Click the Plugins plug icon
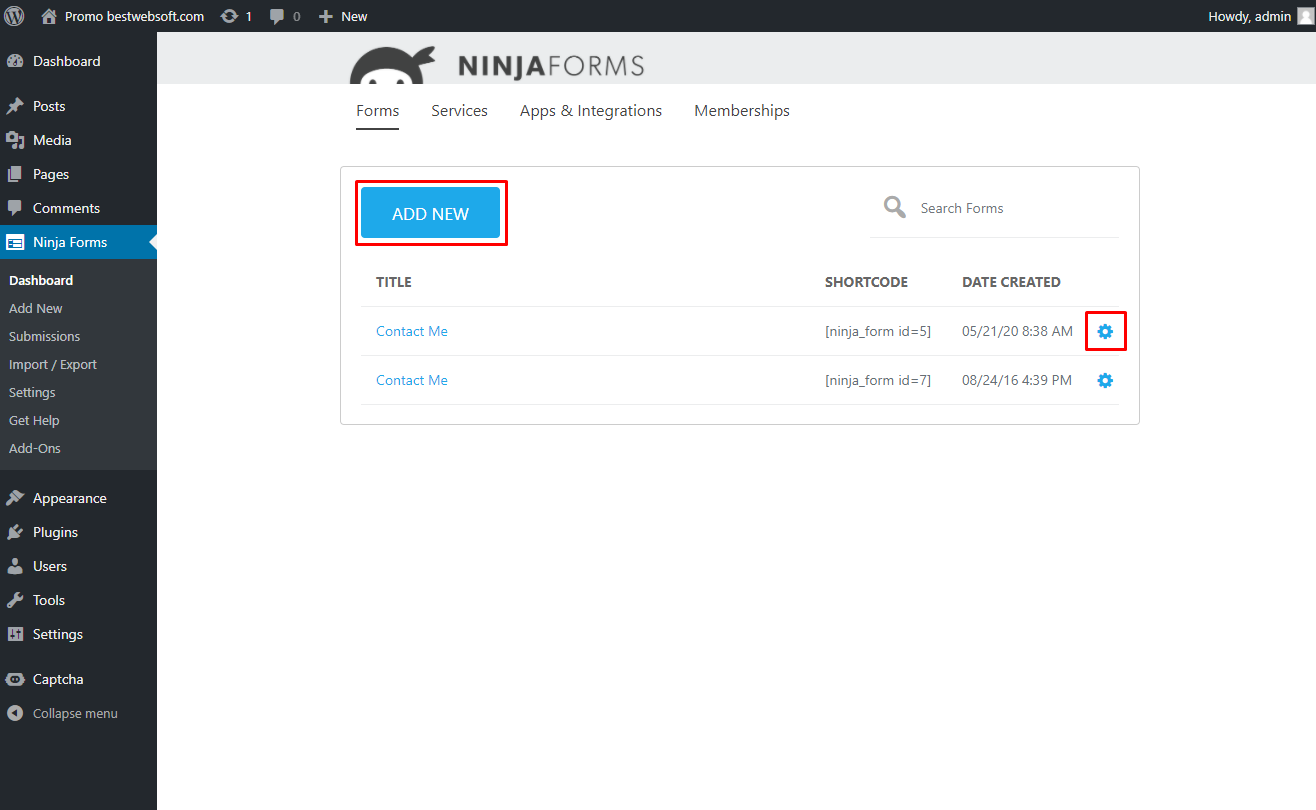The image size is (1316, 810). click(15, 532)
